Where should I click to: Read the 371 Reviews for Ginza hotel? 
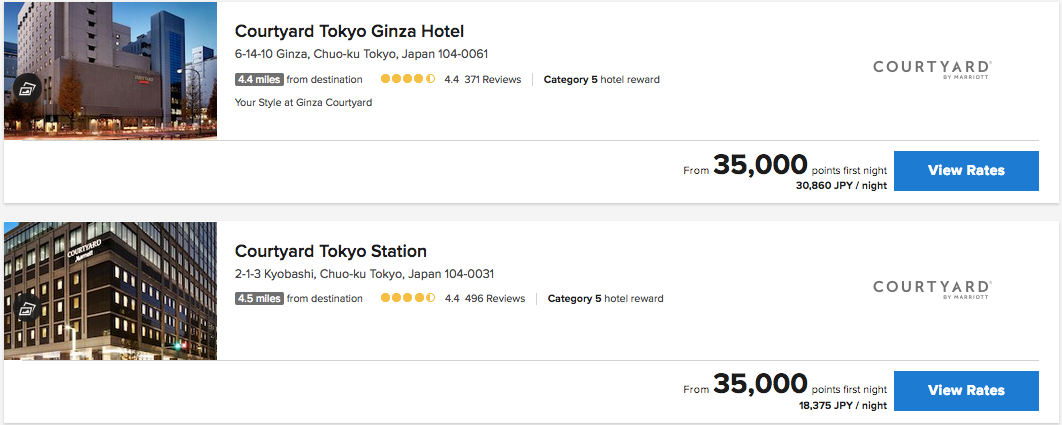point(492,80)
